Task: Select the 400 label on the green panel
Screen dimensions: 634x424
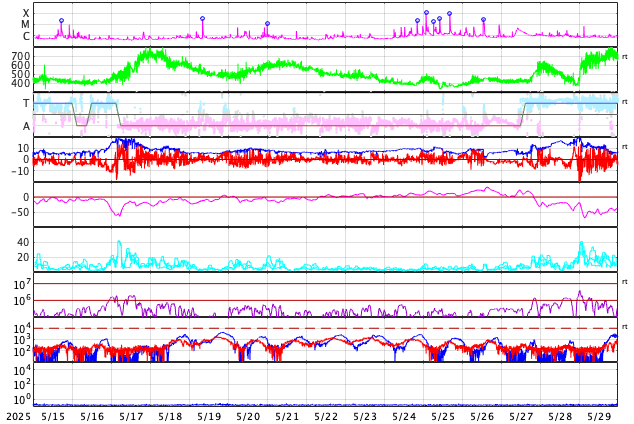Action: [21, 83]
